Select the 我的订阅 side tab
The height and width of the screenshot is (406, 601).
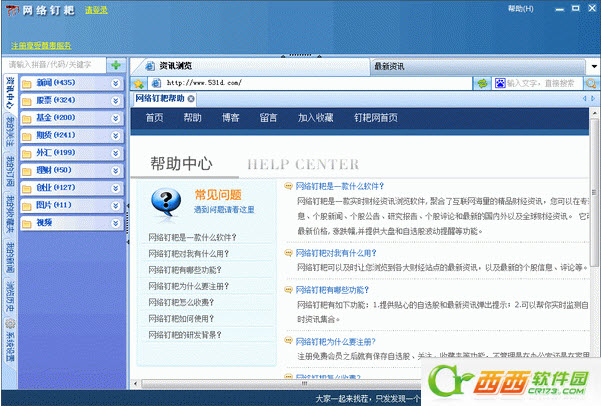[x=10, y=171]
